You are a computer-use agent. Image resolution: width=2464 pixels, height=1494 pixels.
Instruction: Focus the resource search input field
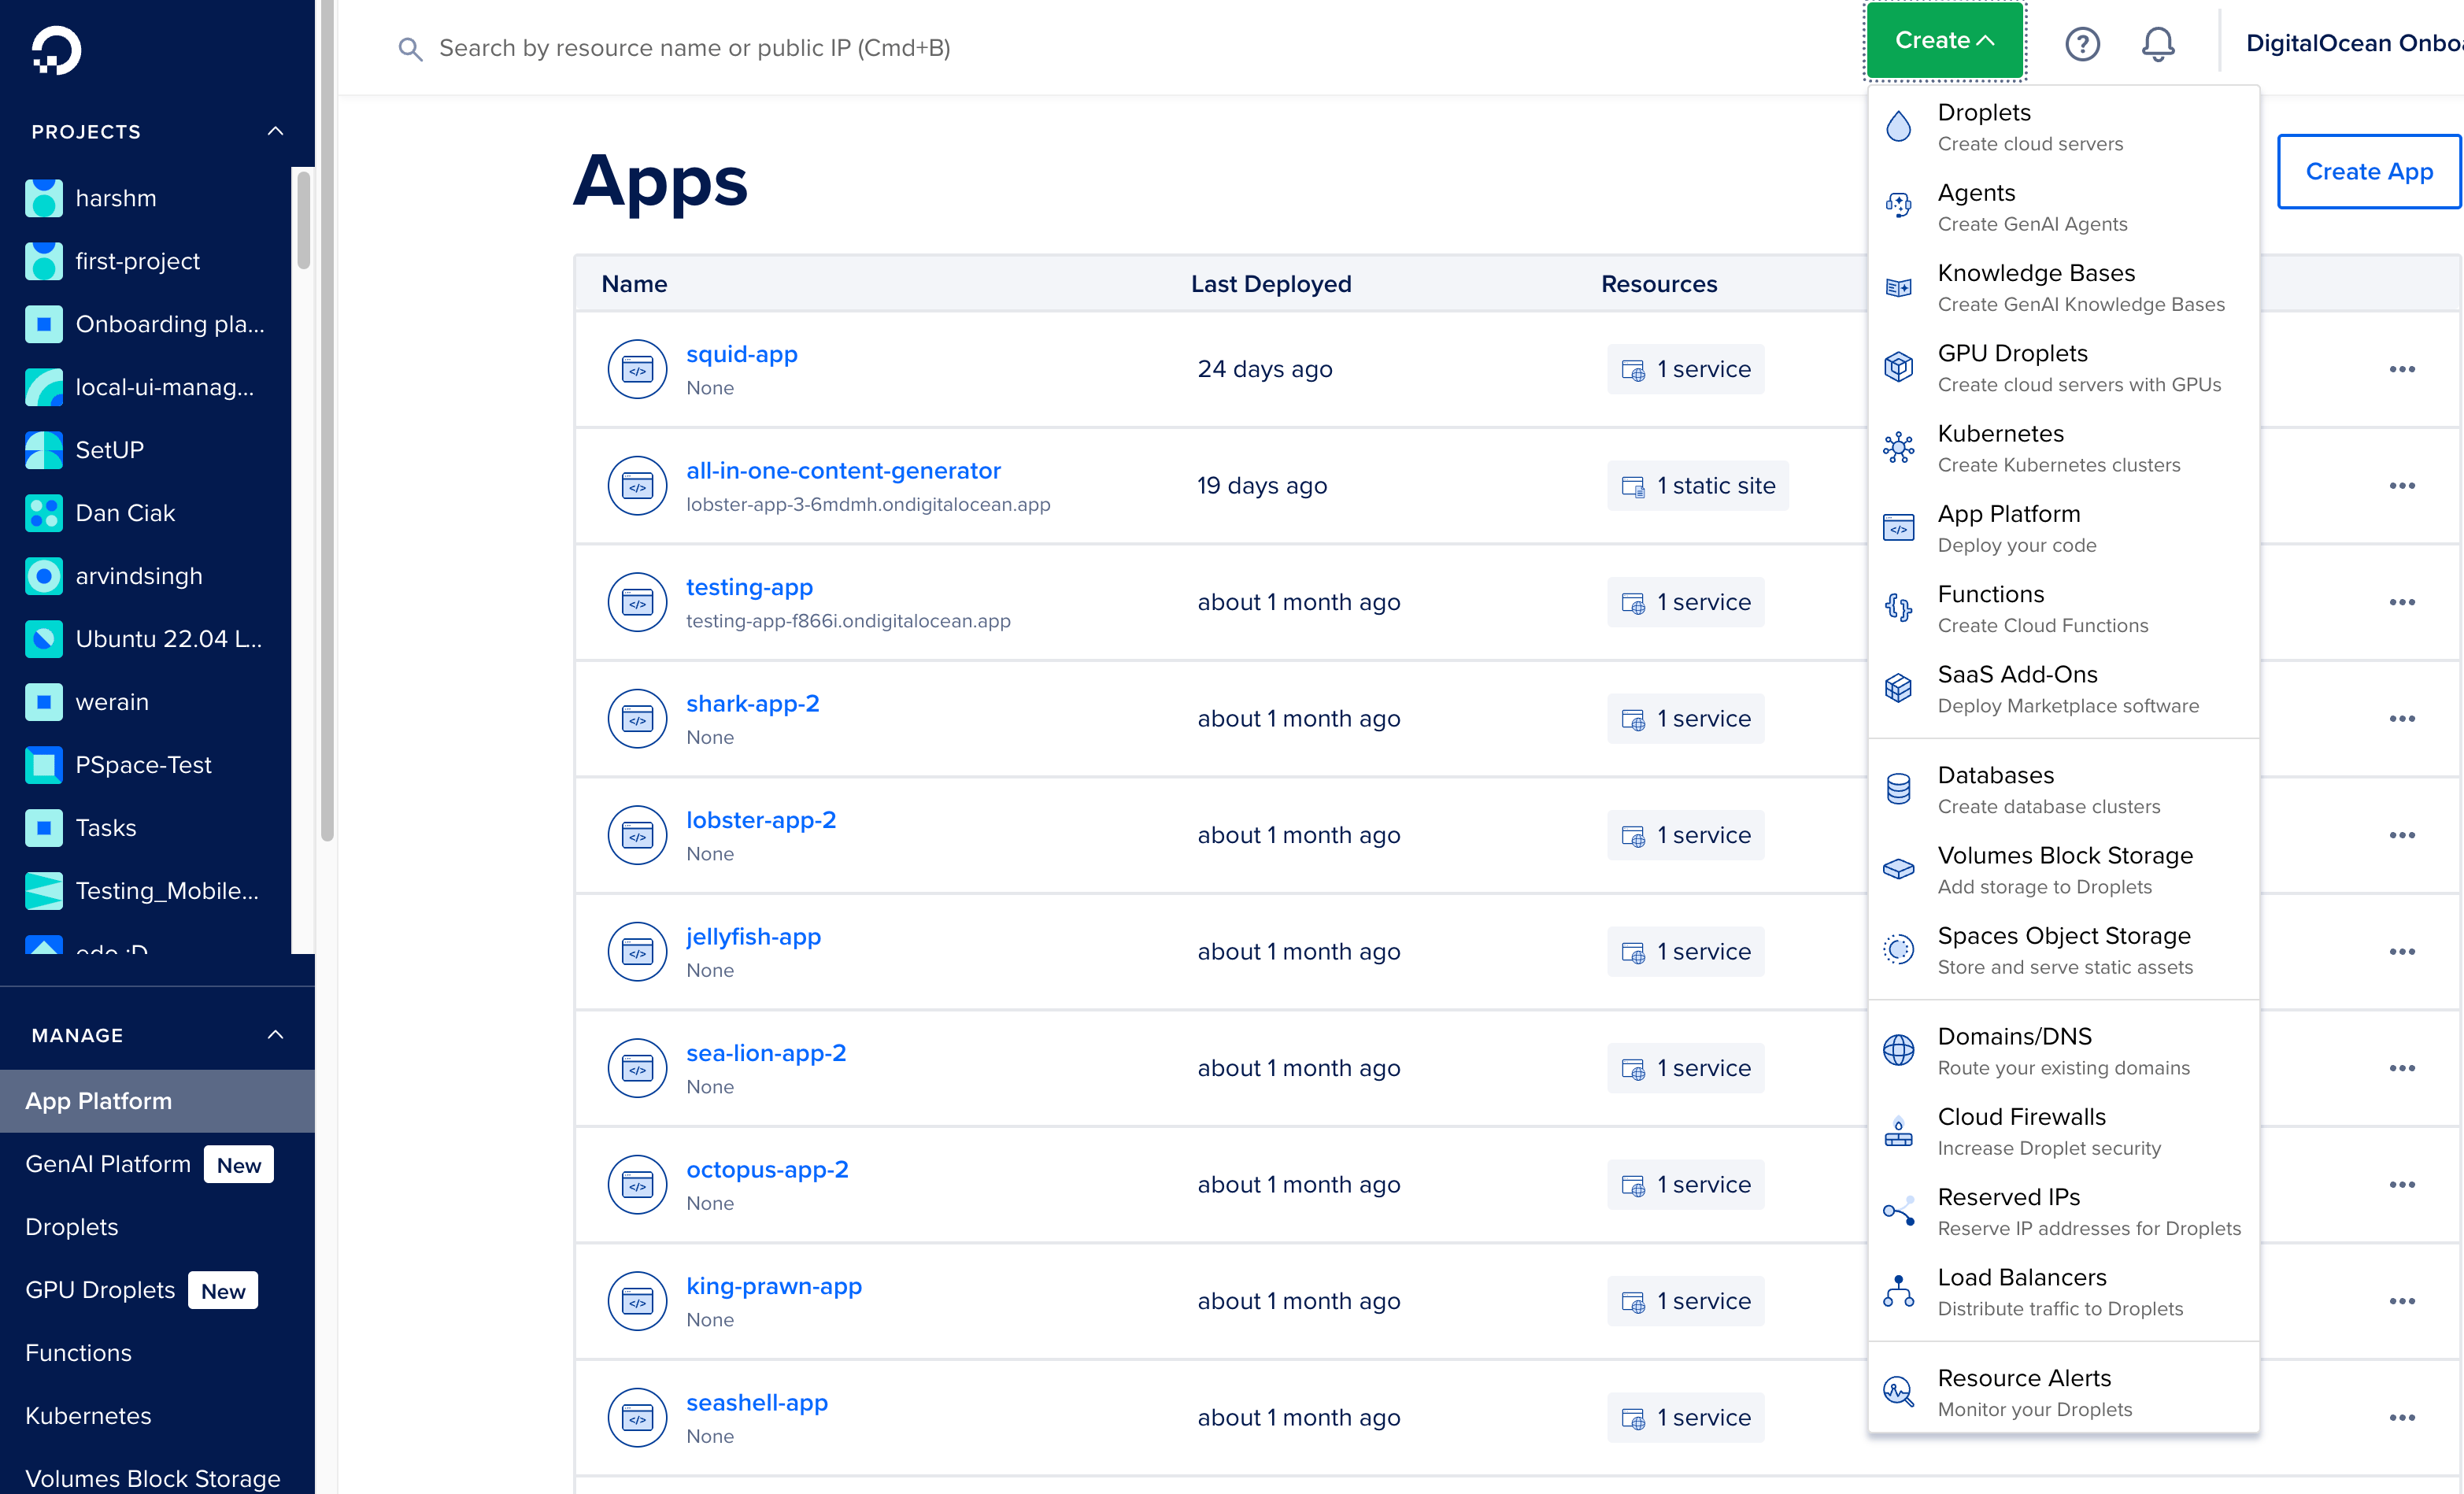(x=694, y=48)
